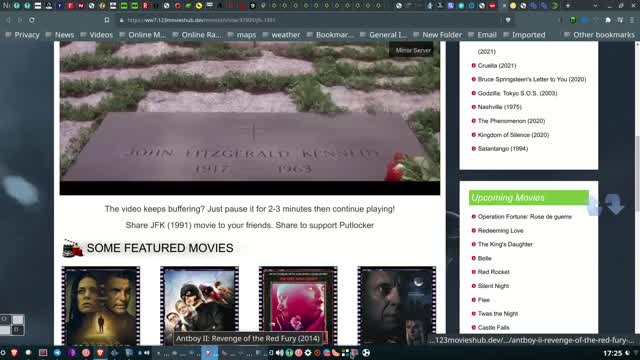Open the Online M... bookmarks folder

(142, 35)
